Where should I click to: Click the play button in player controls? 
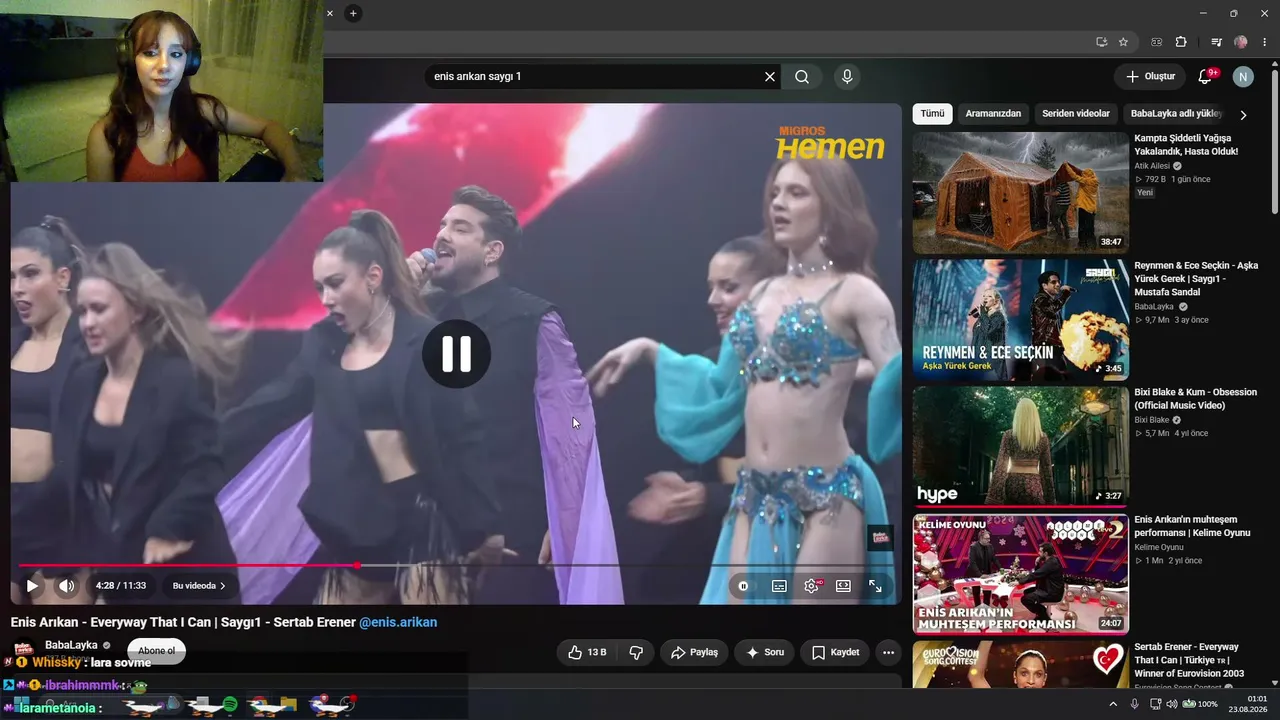pyautogui.click(x=32, y=586)
